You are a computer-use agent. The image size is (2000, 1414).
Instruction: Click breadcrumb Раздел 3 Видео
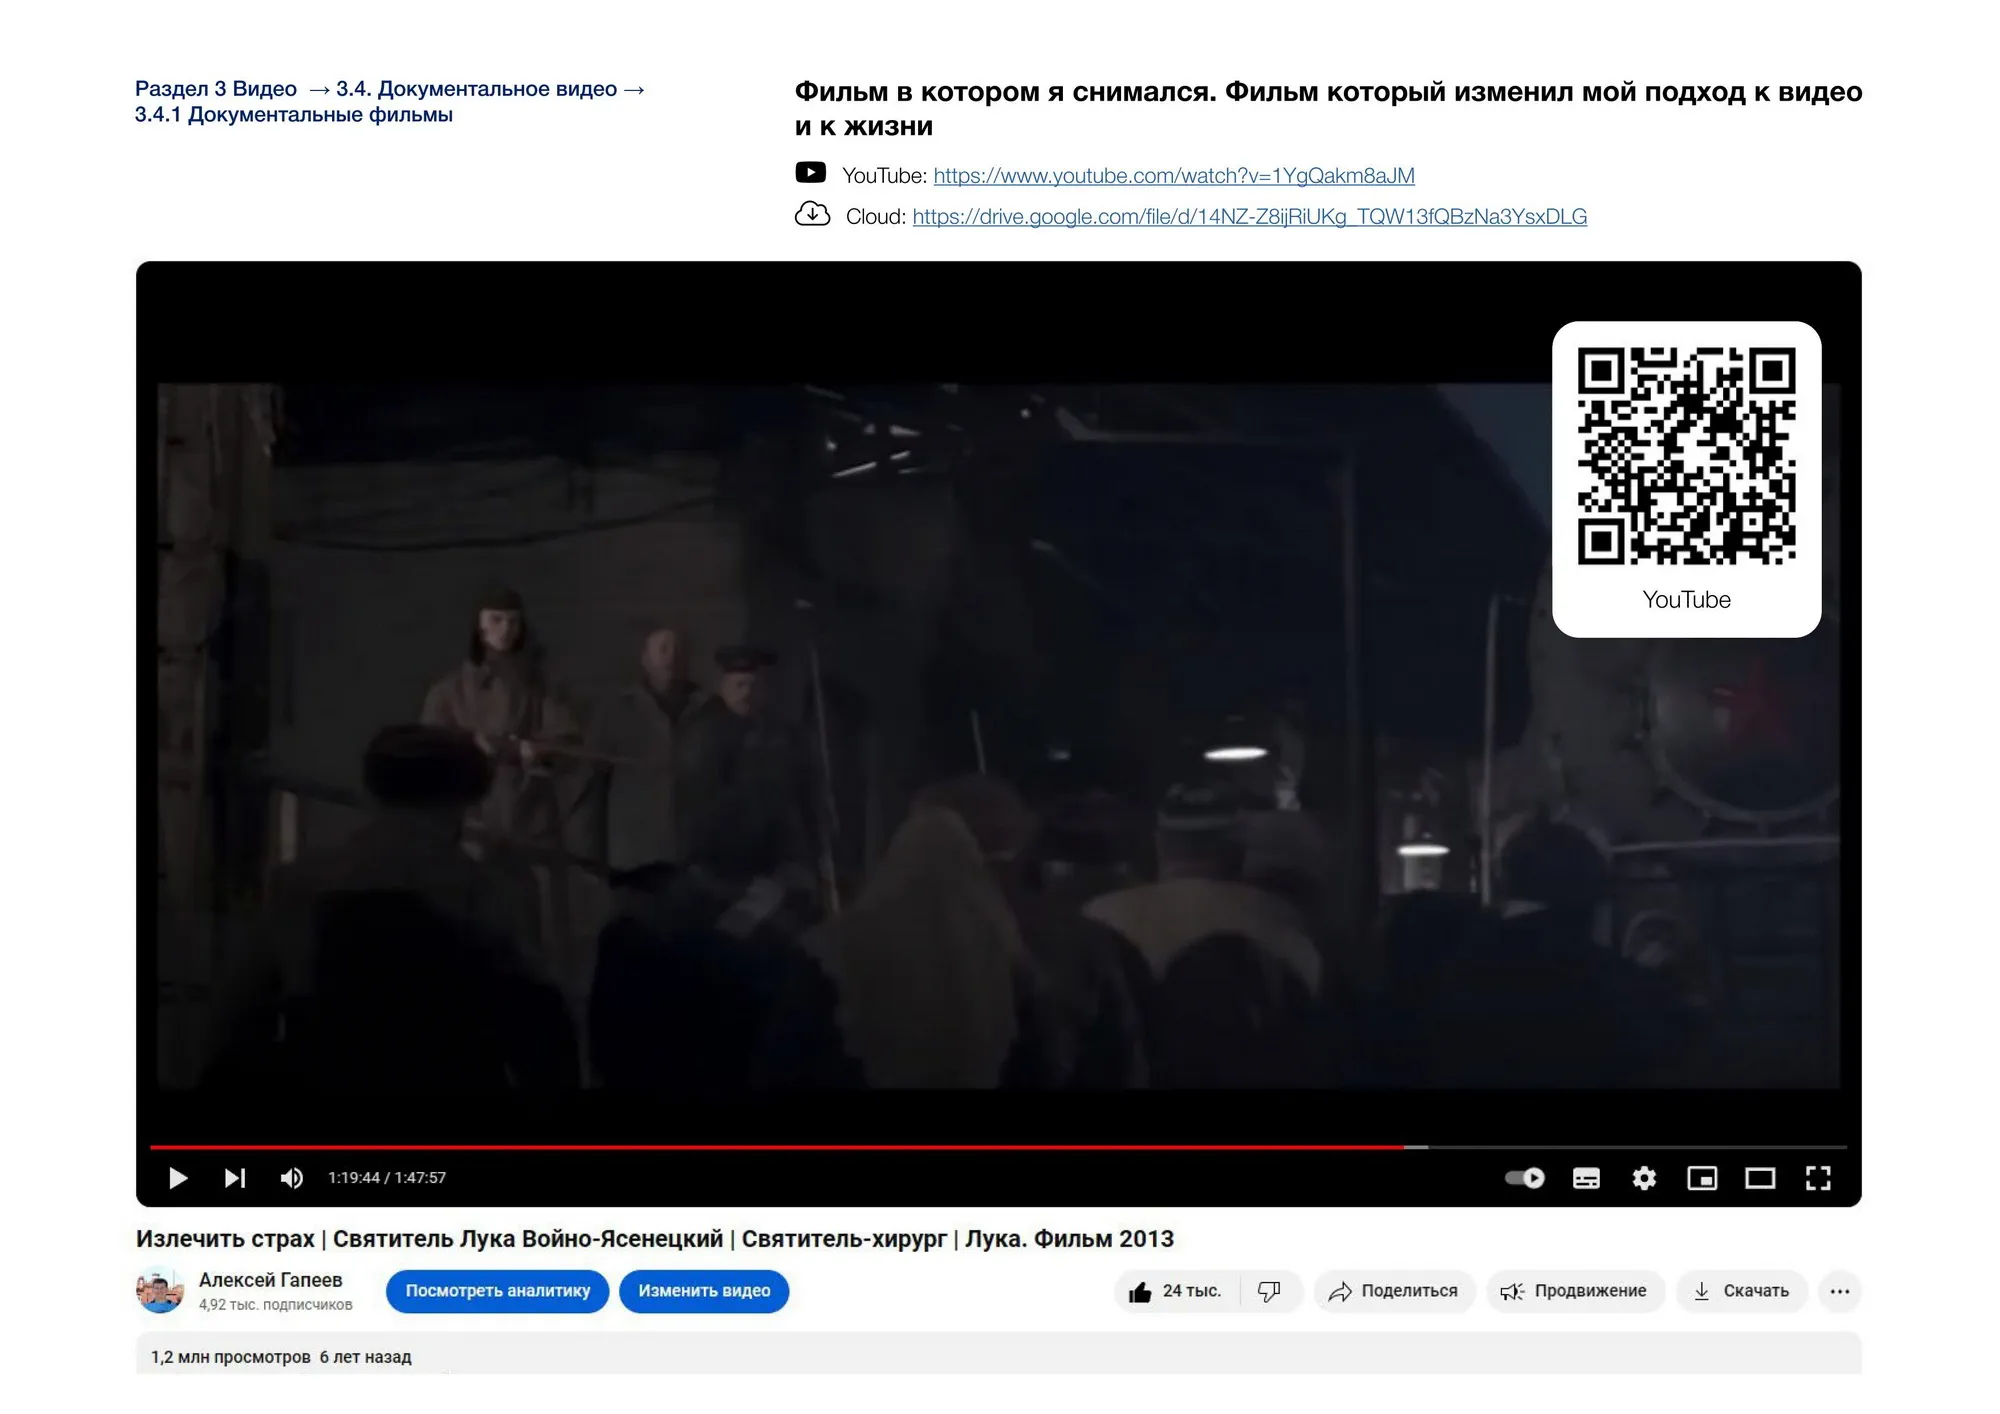click(216, 89)
